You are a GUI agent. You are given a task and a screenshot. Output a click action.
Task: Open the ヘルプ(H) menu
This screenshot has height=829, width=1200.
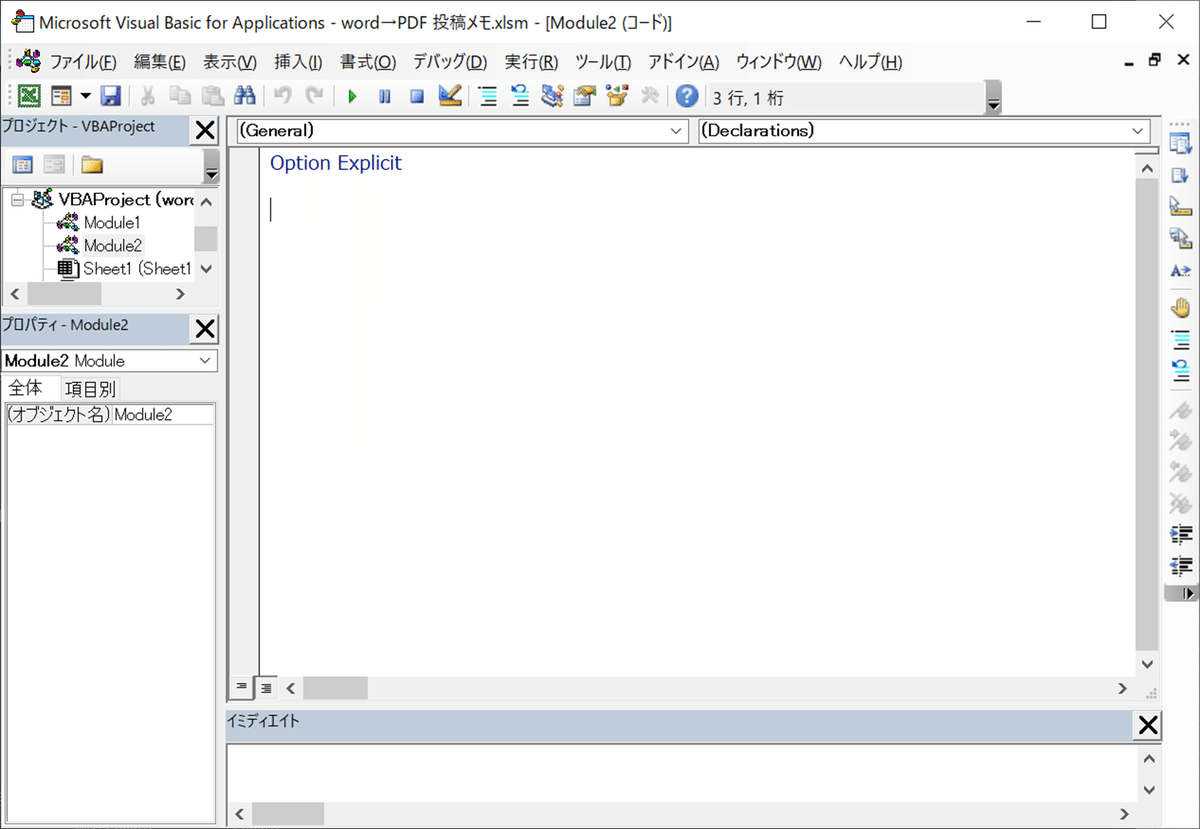click(x=871, y=62)
